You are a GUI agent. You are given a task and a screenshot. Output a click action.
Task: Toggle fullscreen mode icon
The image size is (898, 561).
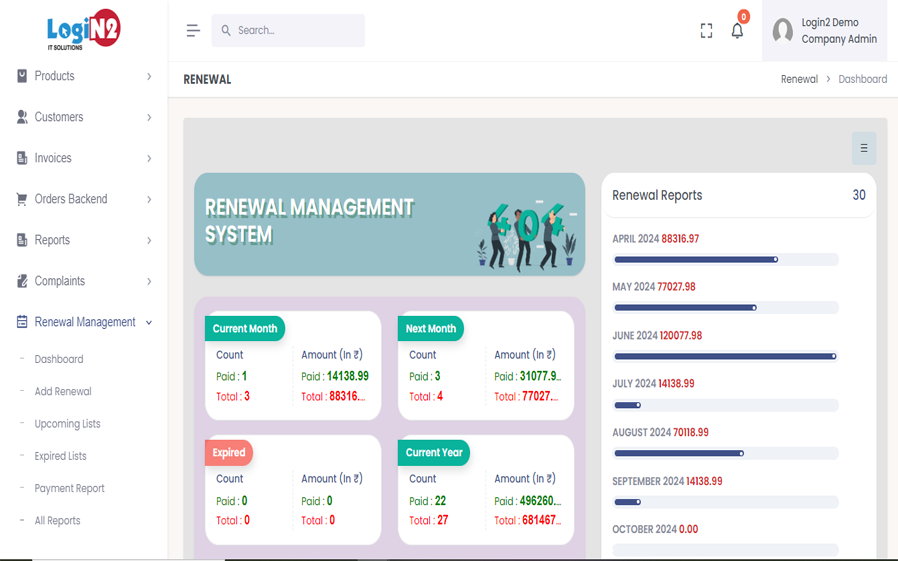pyautogui.click(x=706, y=31)
